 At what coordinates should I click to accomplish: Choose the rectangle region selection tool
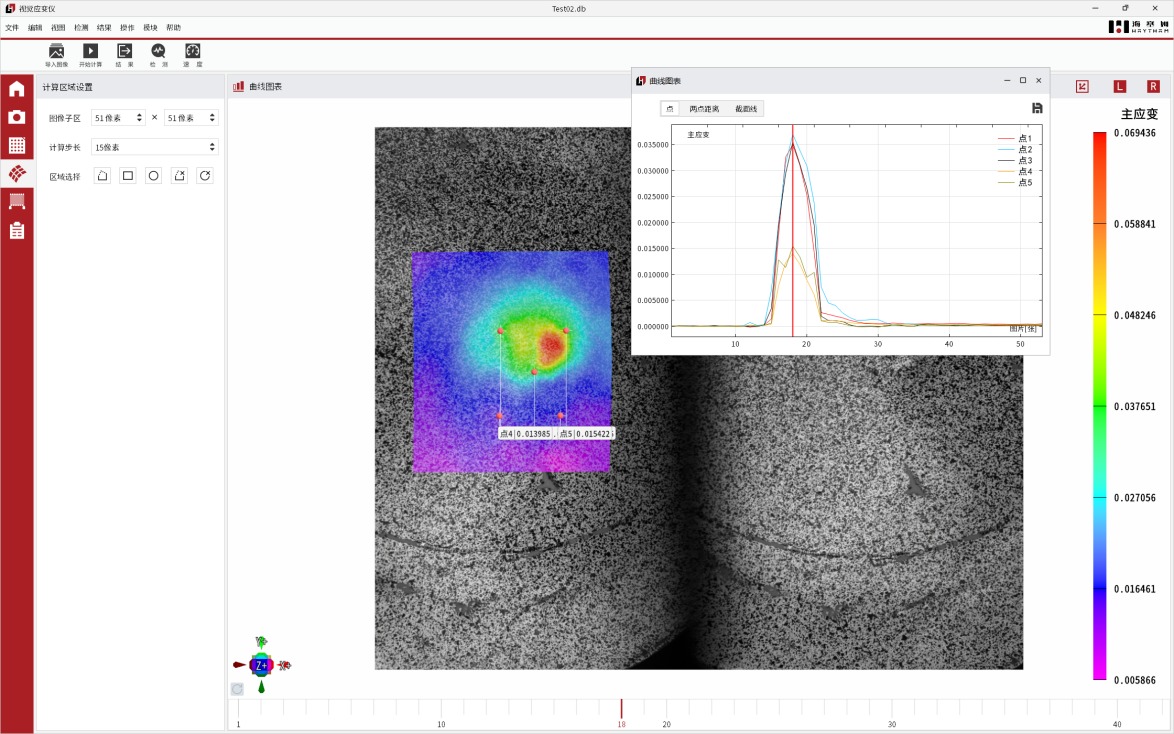tap(128, 176)
